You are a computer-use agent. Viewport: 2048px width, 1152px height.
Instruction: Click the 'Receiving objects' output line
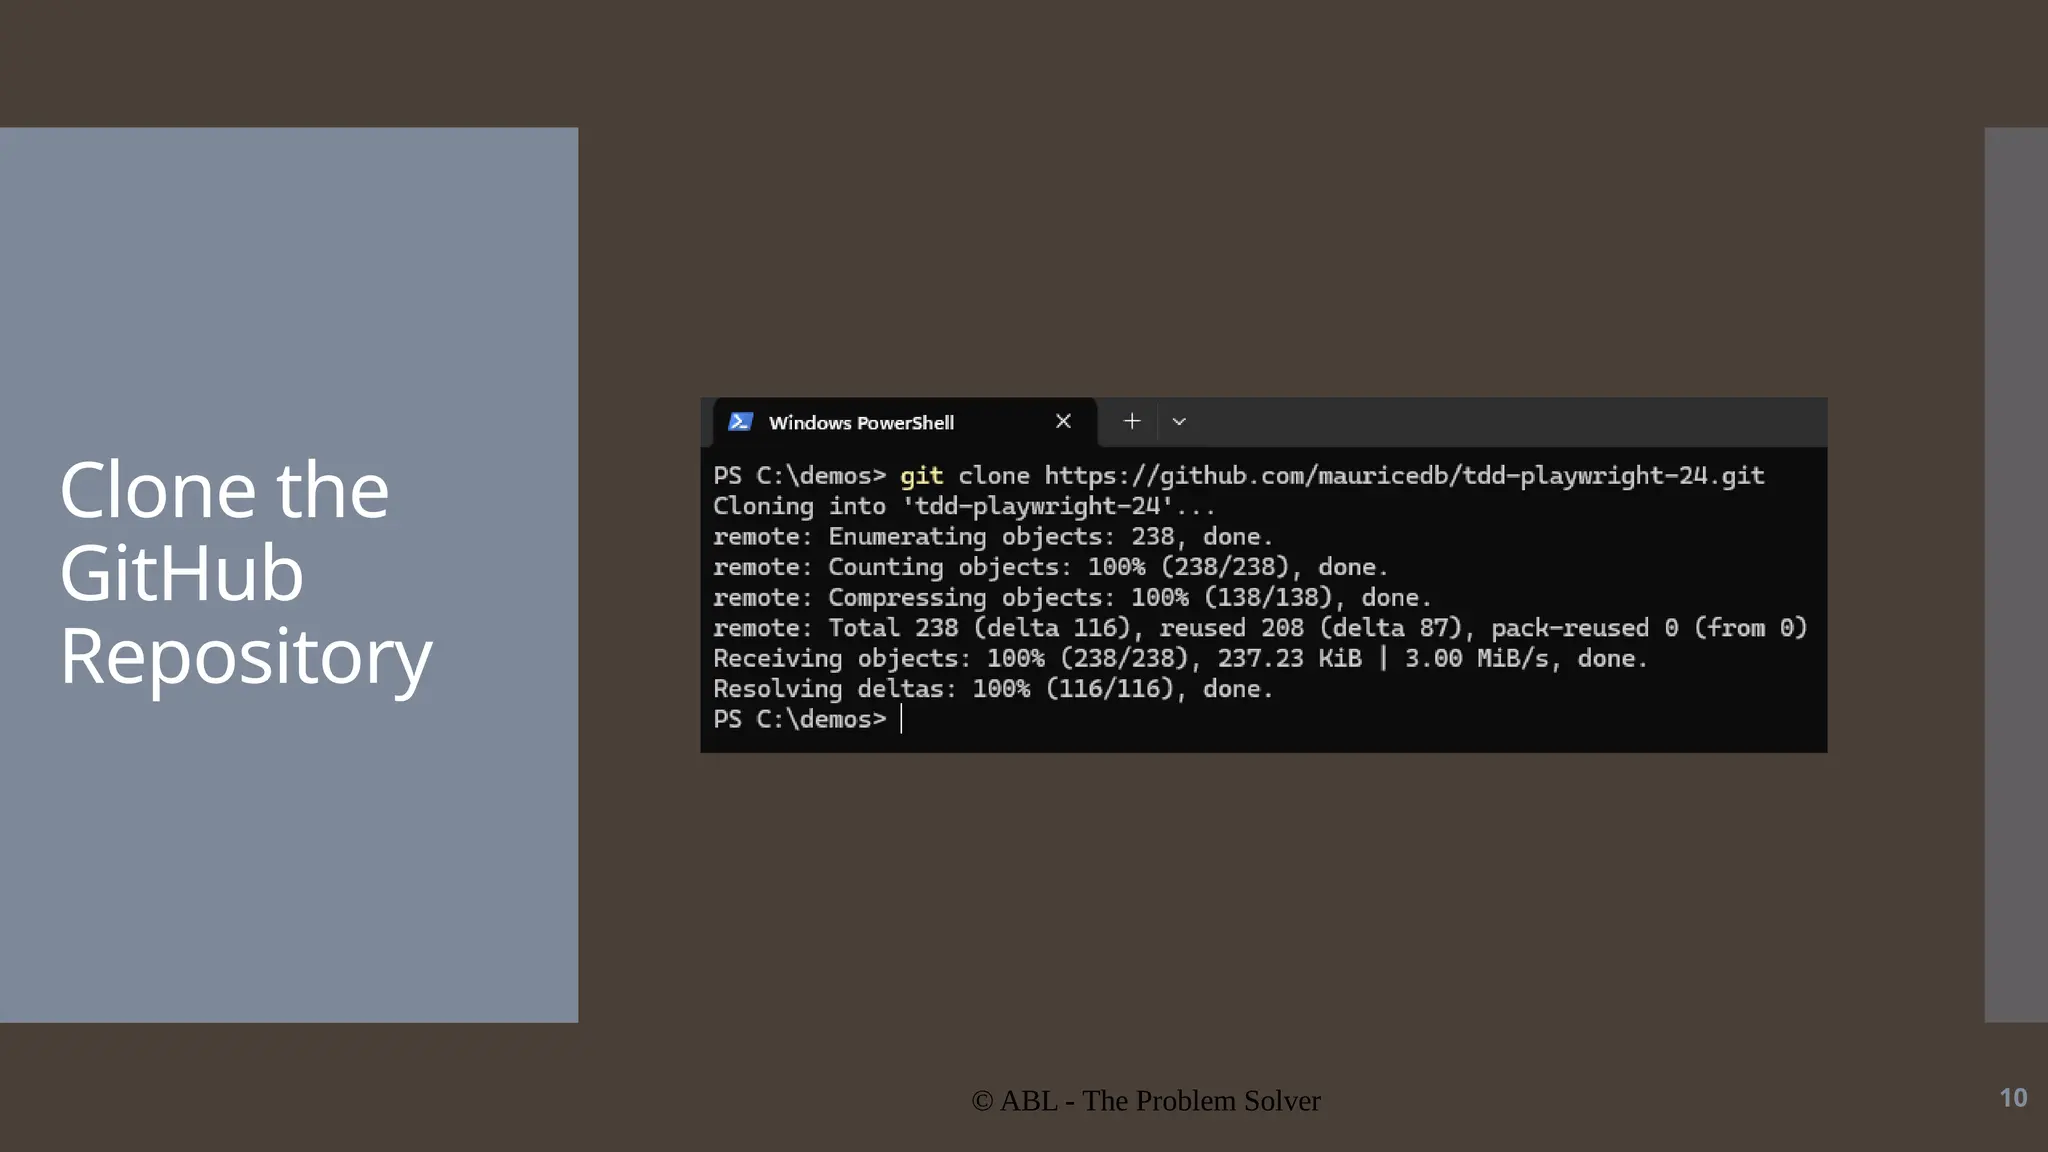(x=1179, y=659)
